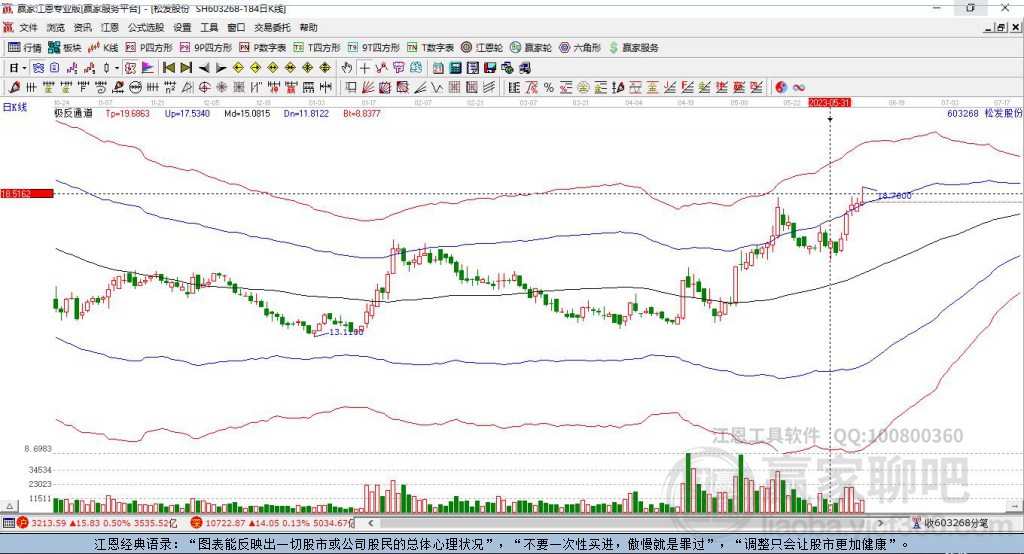Image resolution: width=1024 pixels, height=554 pixels.
Task: Jump to first bar icon
Action: (168, 68)
